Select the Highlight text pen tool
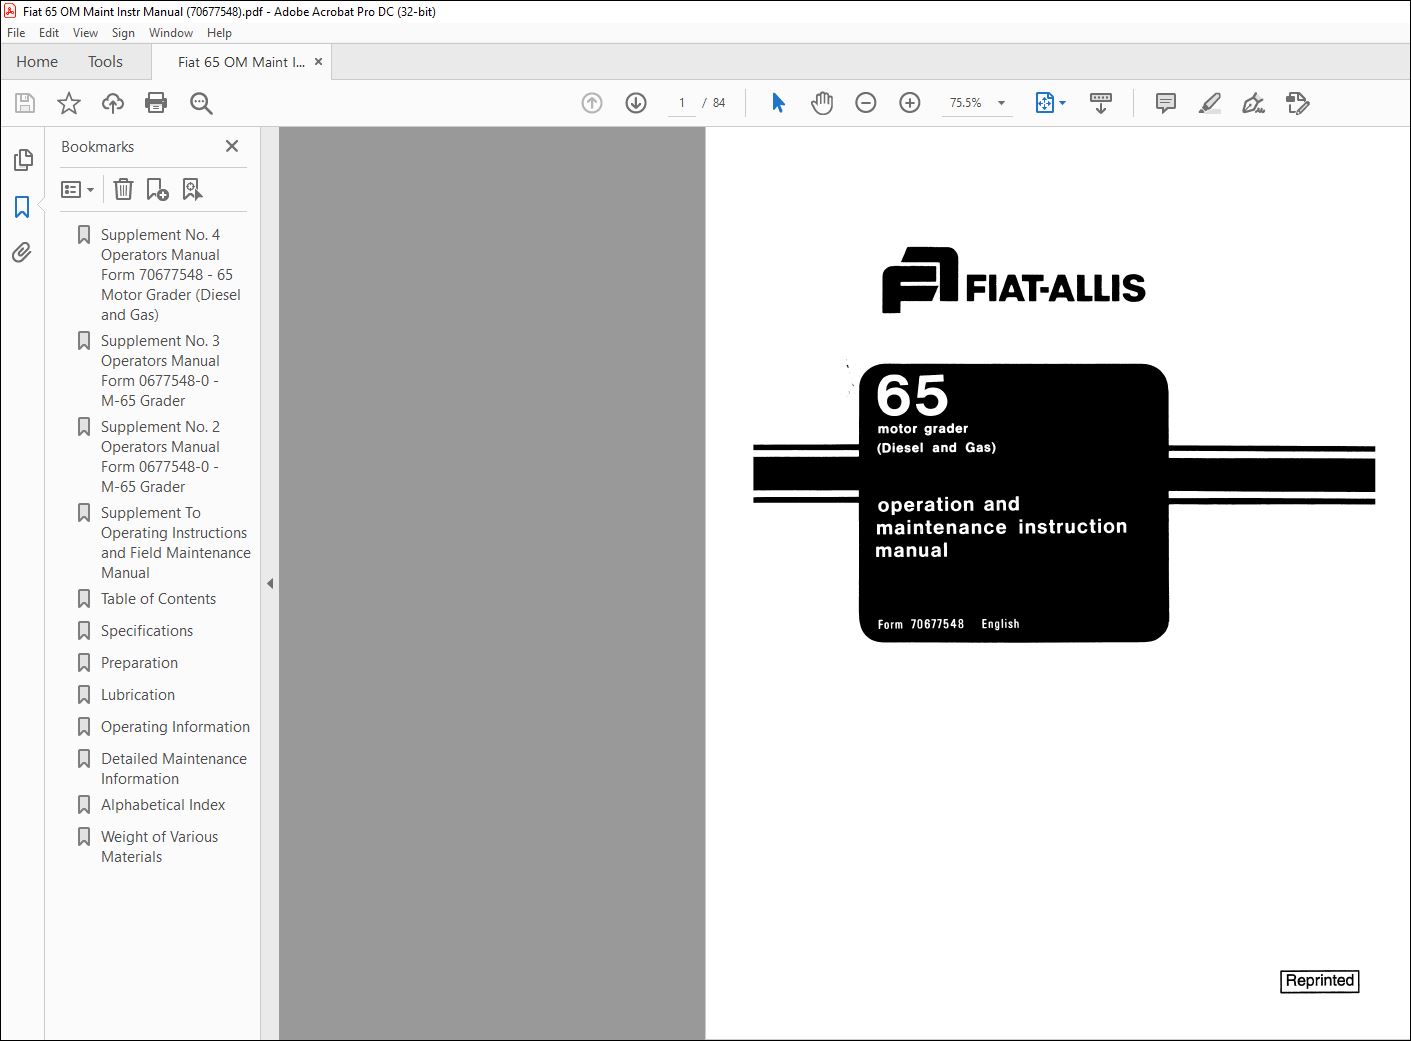Image resolution: width=1411 pixels, height=1041 pixels. coord(1210,103)
